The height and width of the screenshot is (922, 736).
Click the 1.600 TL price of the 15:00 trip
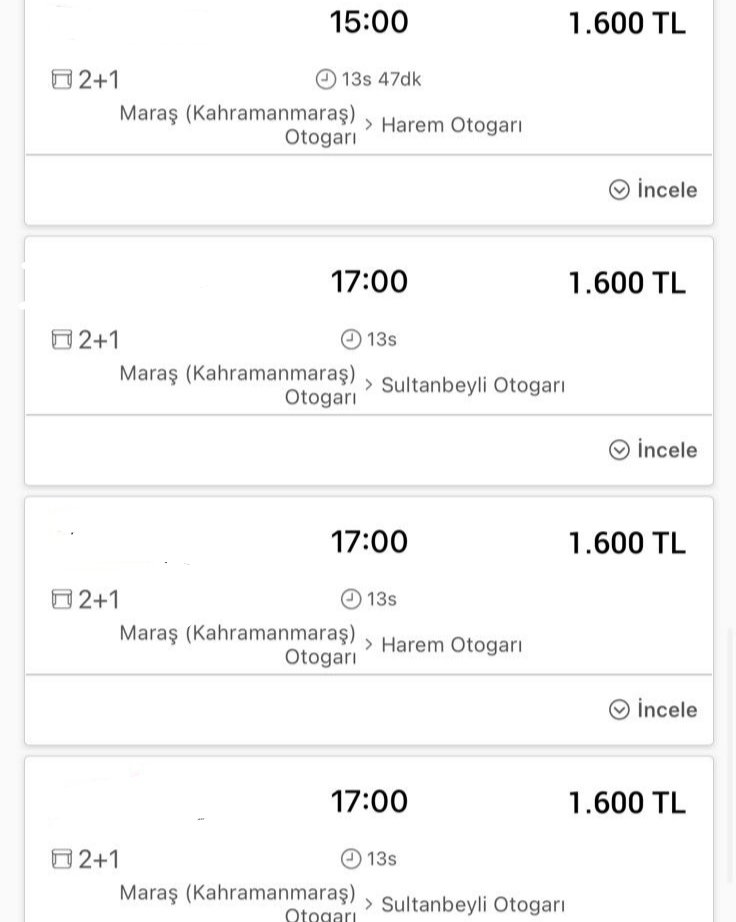[x=627, y=23]
